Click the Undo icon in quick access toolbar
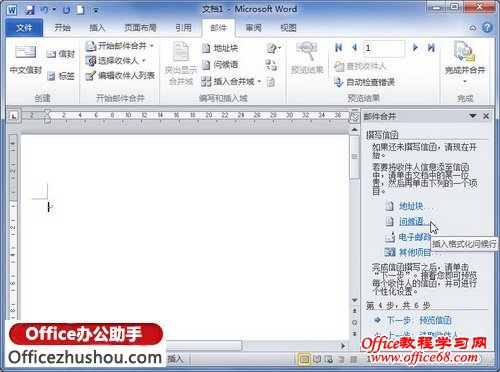The width and height of the screenshot is (500, 372). click(x=44, y=10)
